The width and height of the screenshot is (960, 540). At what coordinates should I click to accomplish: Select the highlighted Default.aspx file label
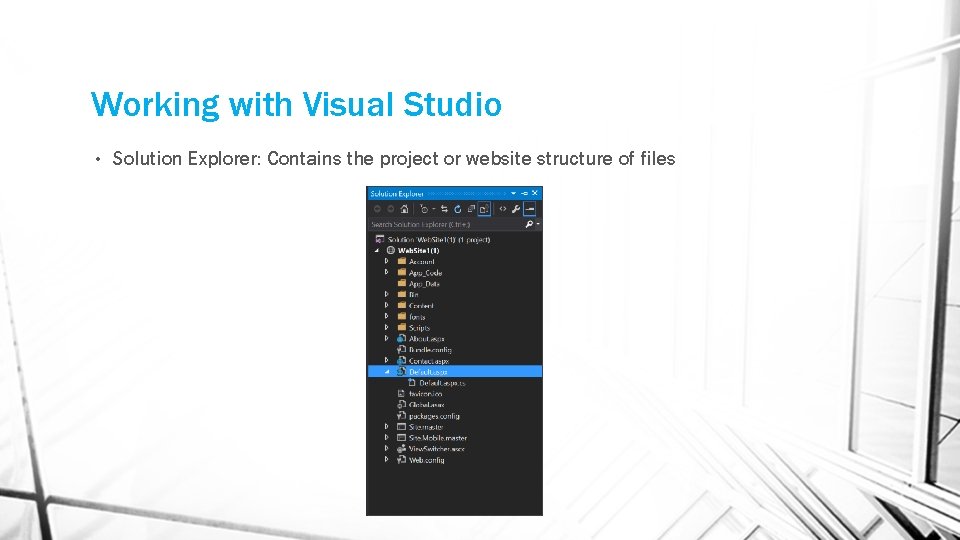pos(428,372)
